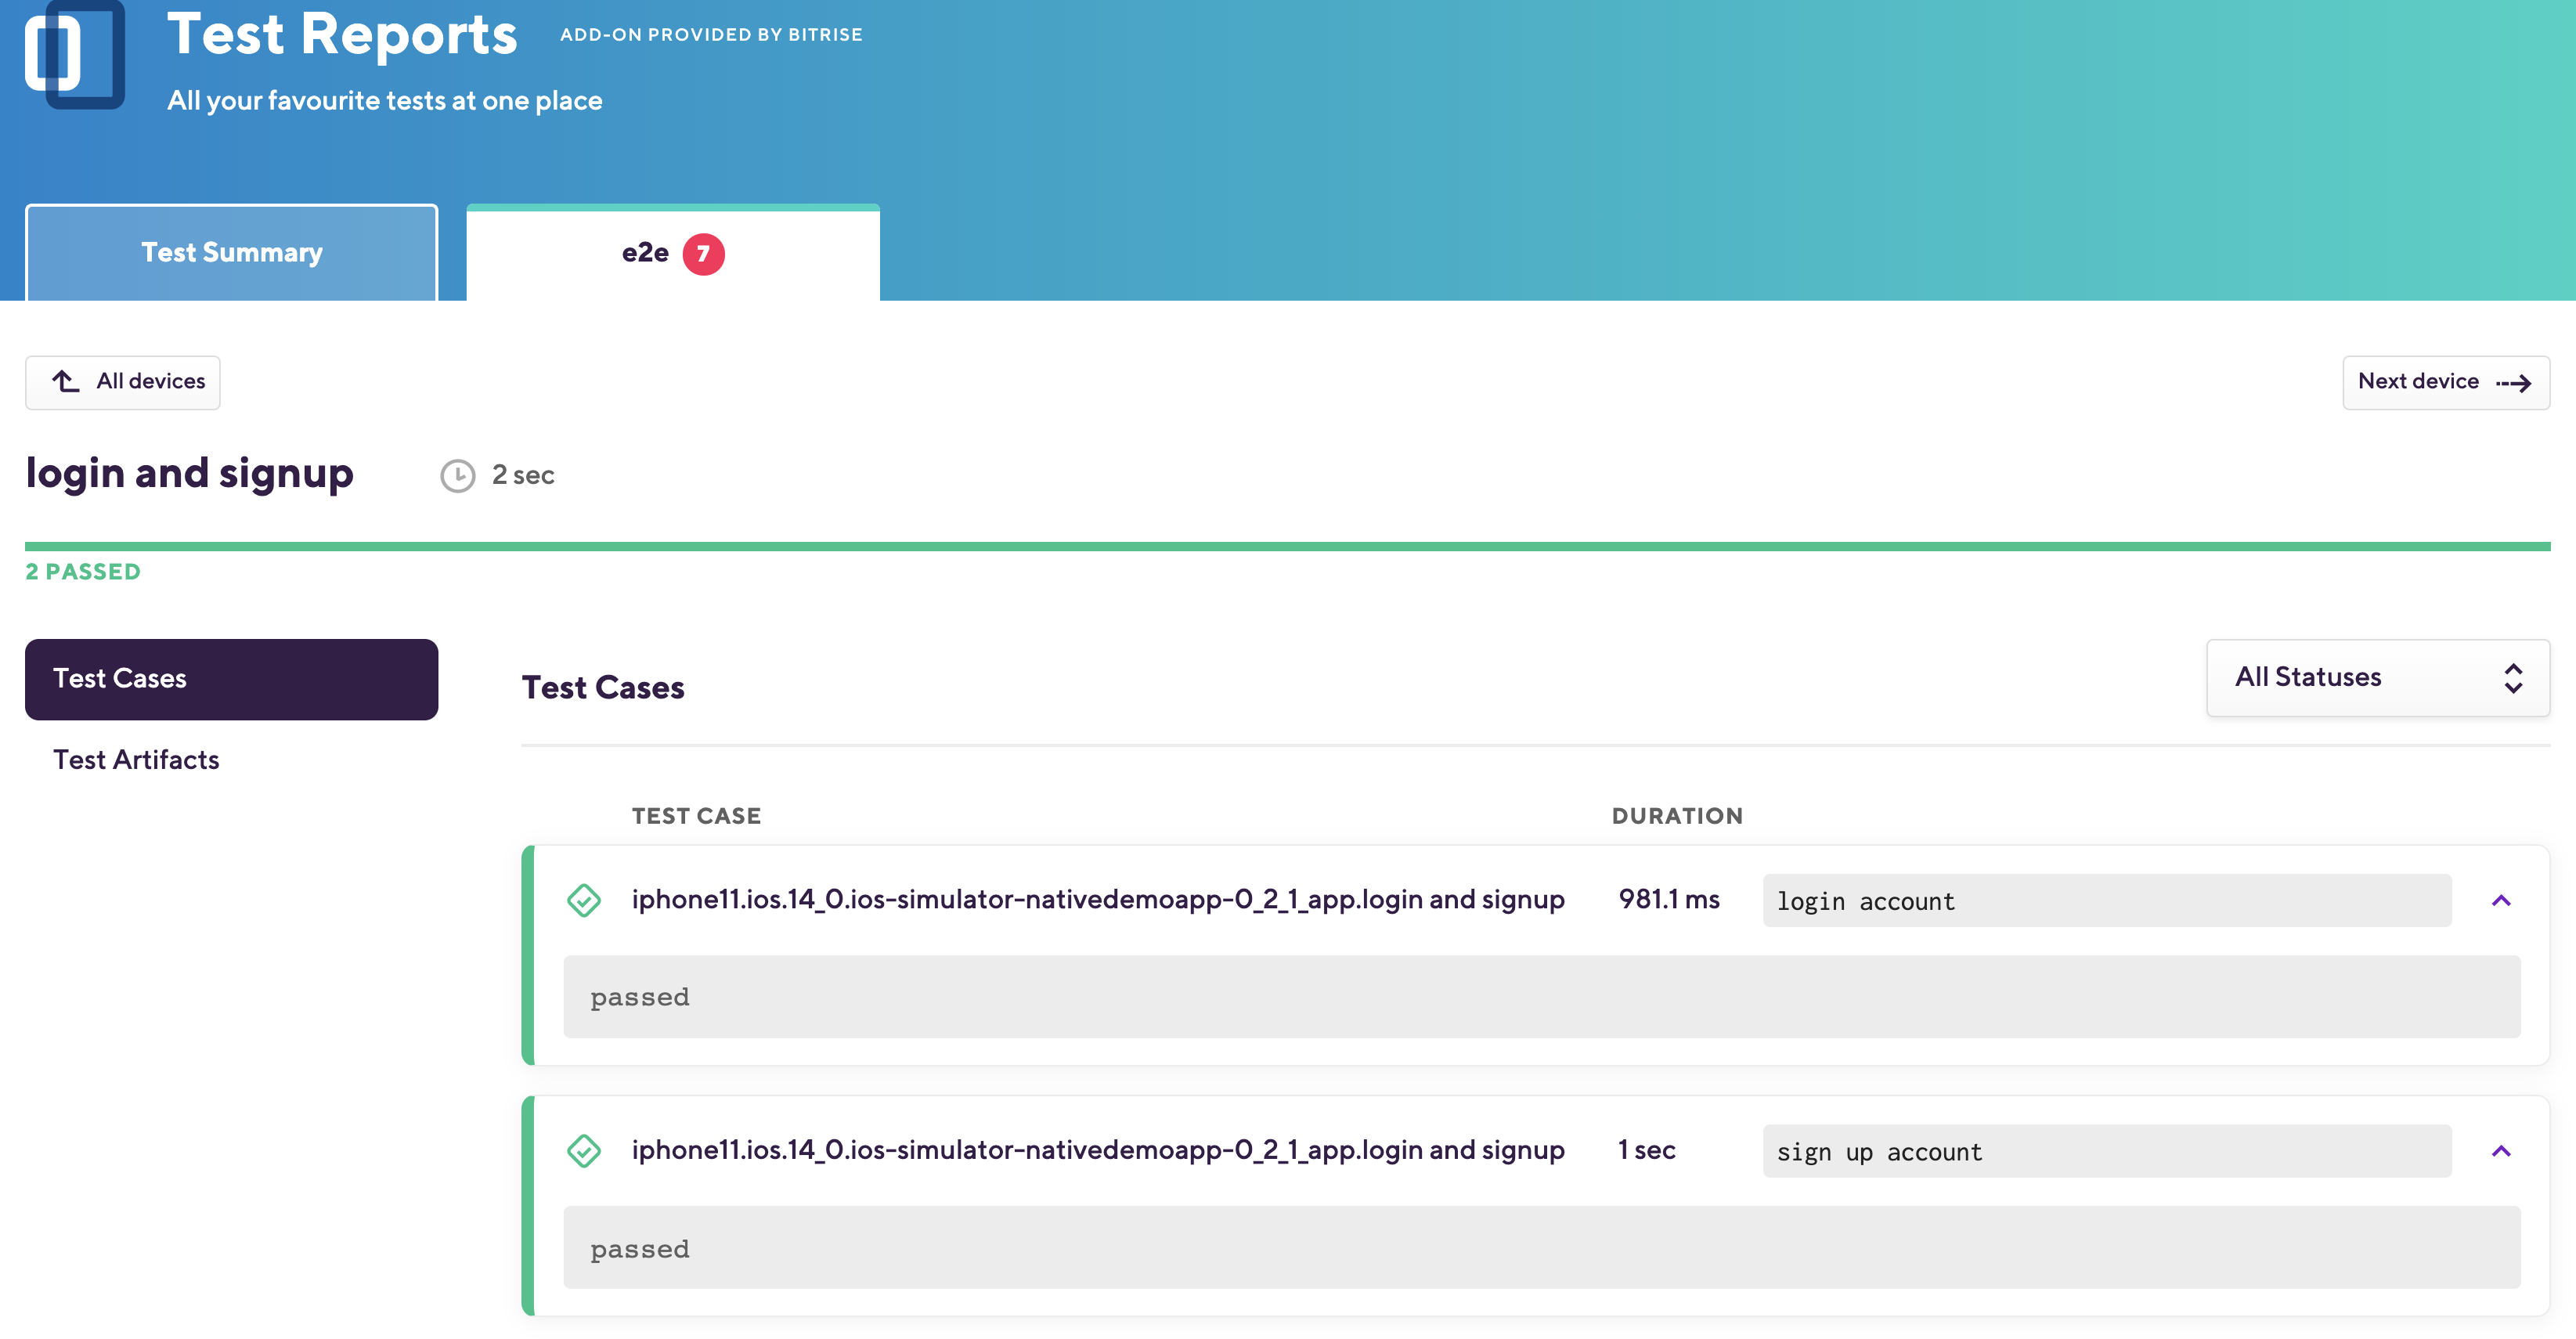Click the green passed progress bar
The width and height of the screenshot is (2576, 1339).
click(x=1287, y=547)
